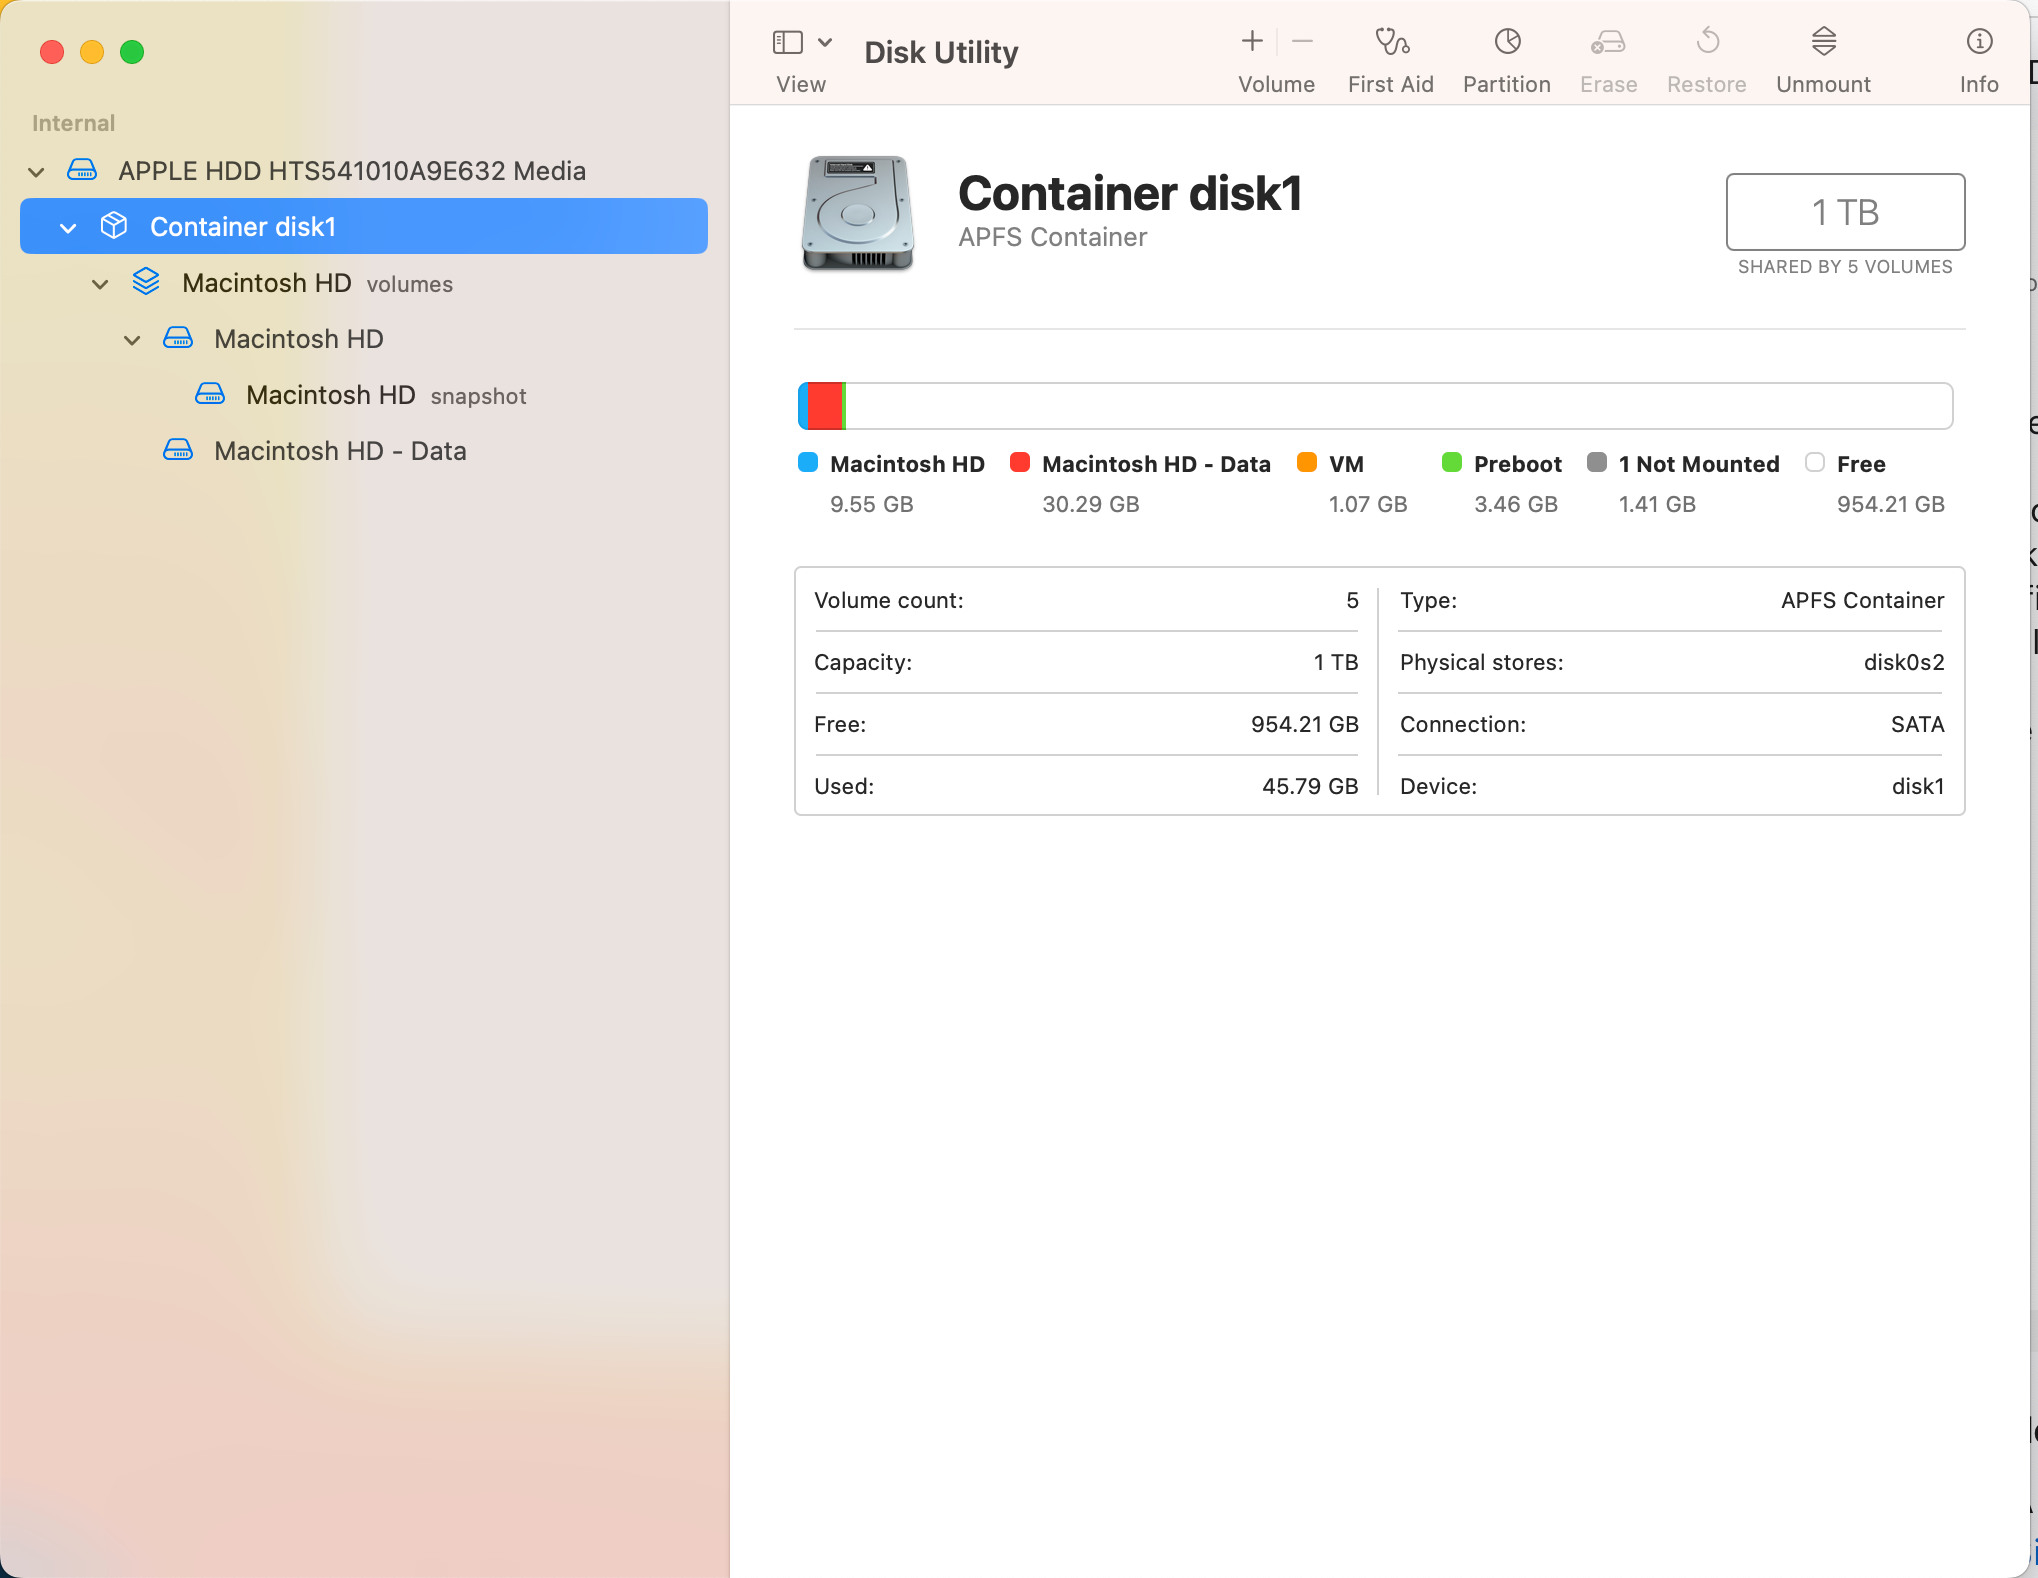Click Macintosh HD snapshot drive icon
The width and height of the screenshot is (2038, 1578).
pos(210,394)
